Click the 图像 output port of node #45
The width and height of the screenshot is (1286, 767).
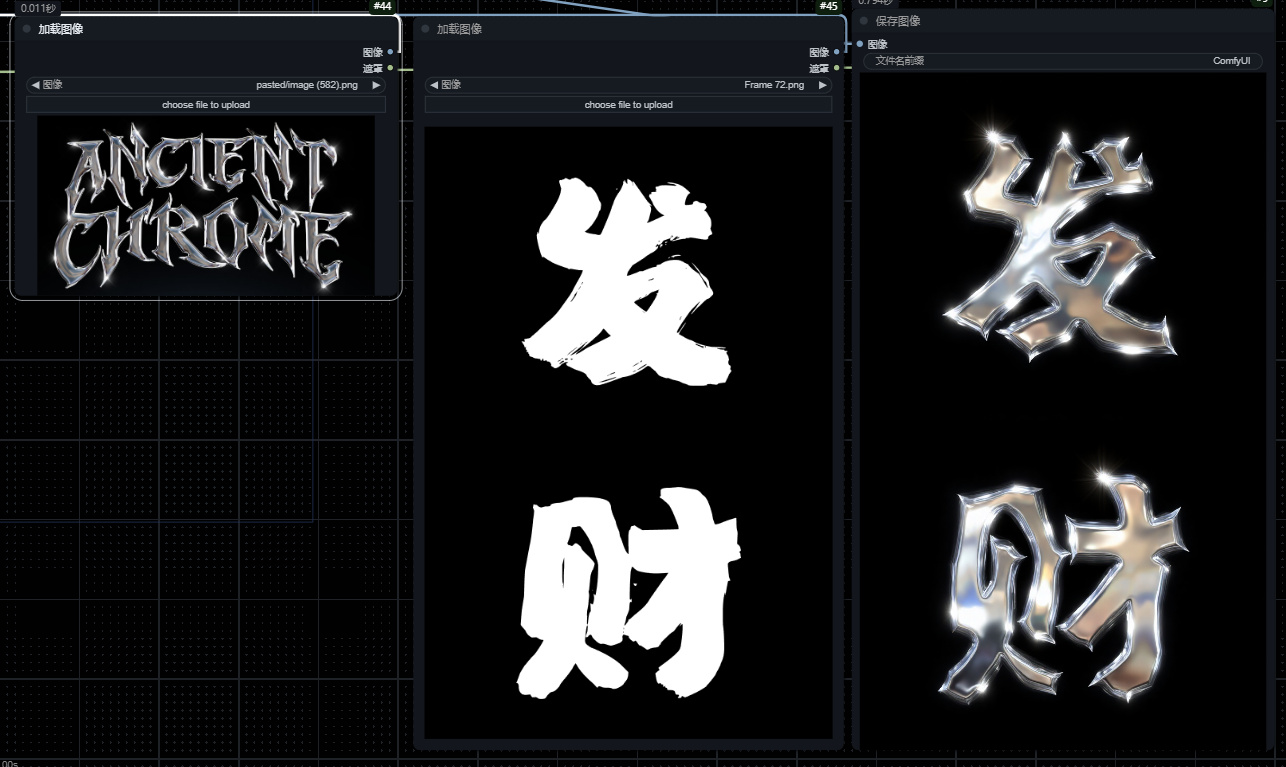[837, 52]
